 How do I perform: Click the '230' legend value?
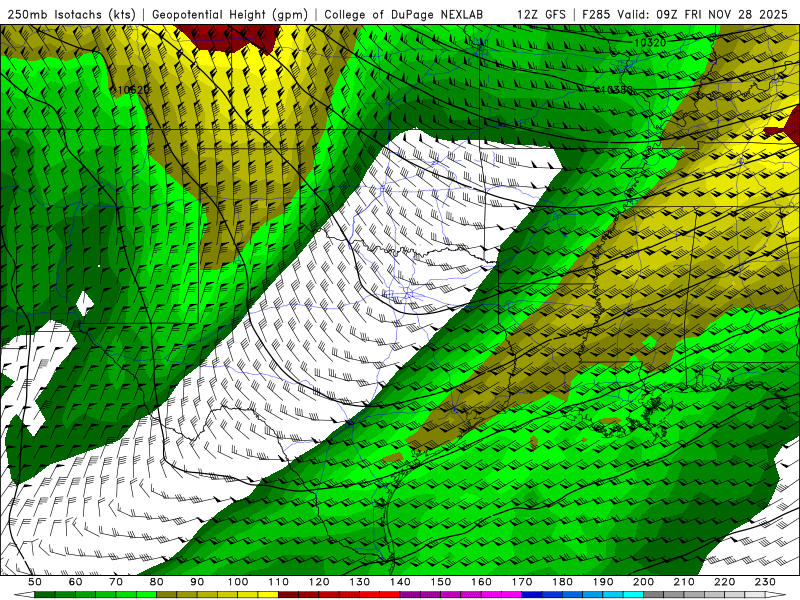(x=765, y=582)
